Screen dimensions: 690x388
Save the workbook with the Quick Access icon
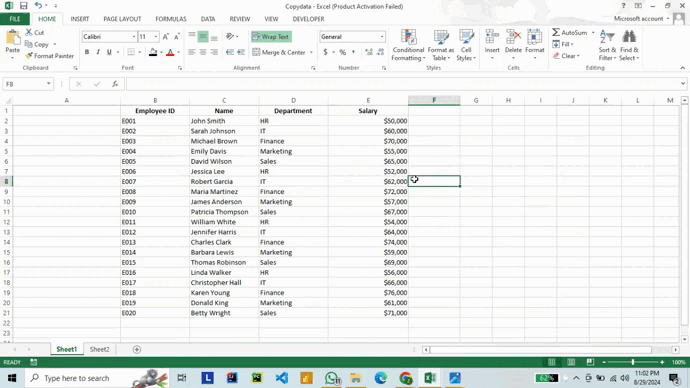(23, 6)
